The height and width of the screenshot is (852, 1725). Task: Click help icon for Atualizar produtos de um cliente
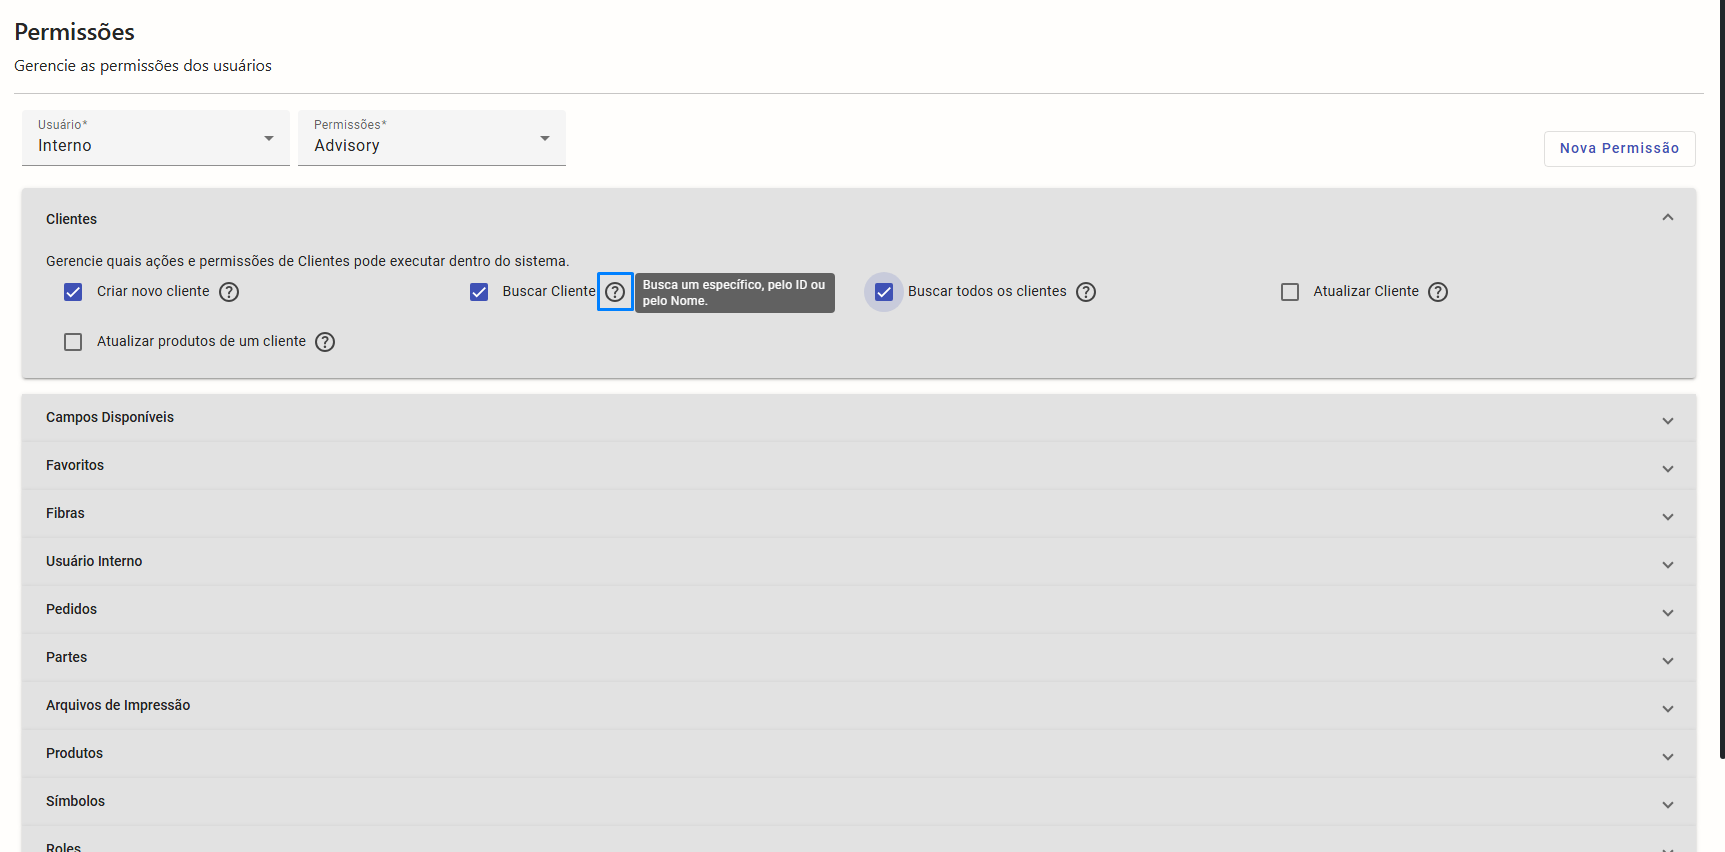pos(325,342)
